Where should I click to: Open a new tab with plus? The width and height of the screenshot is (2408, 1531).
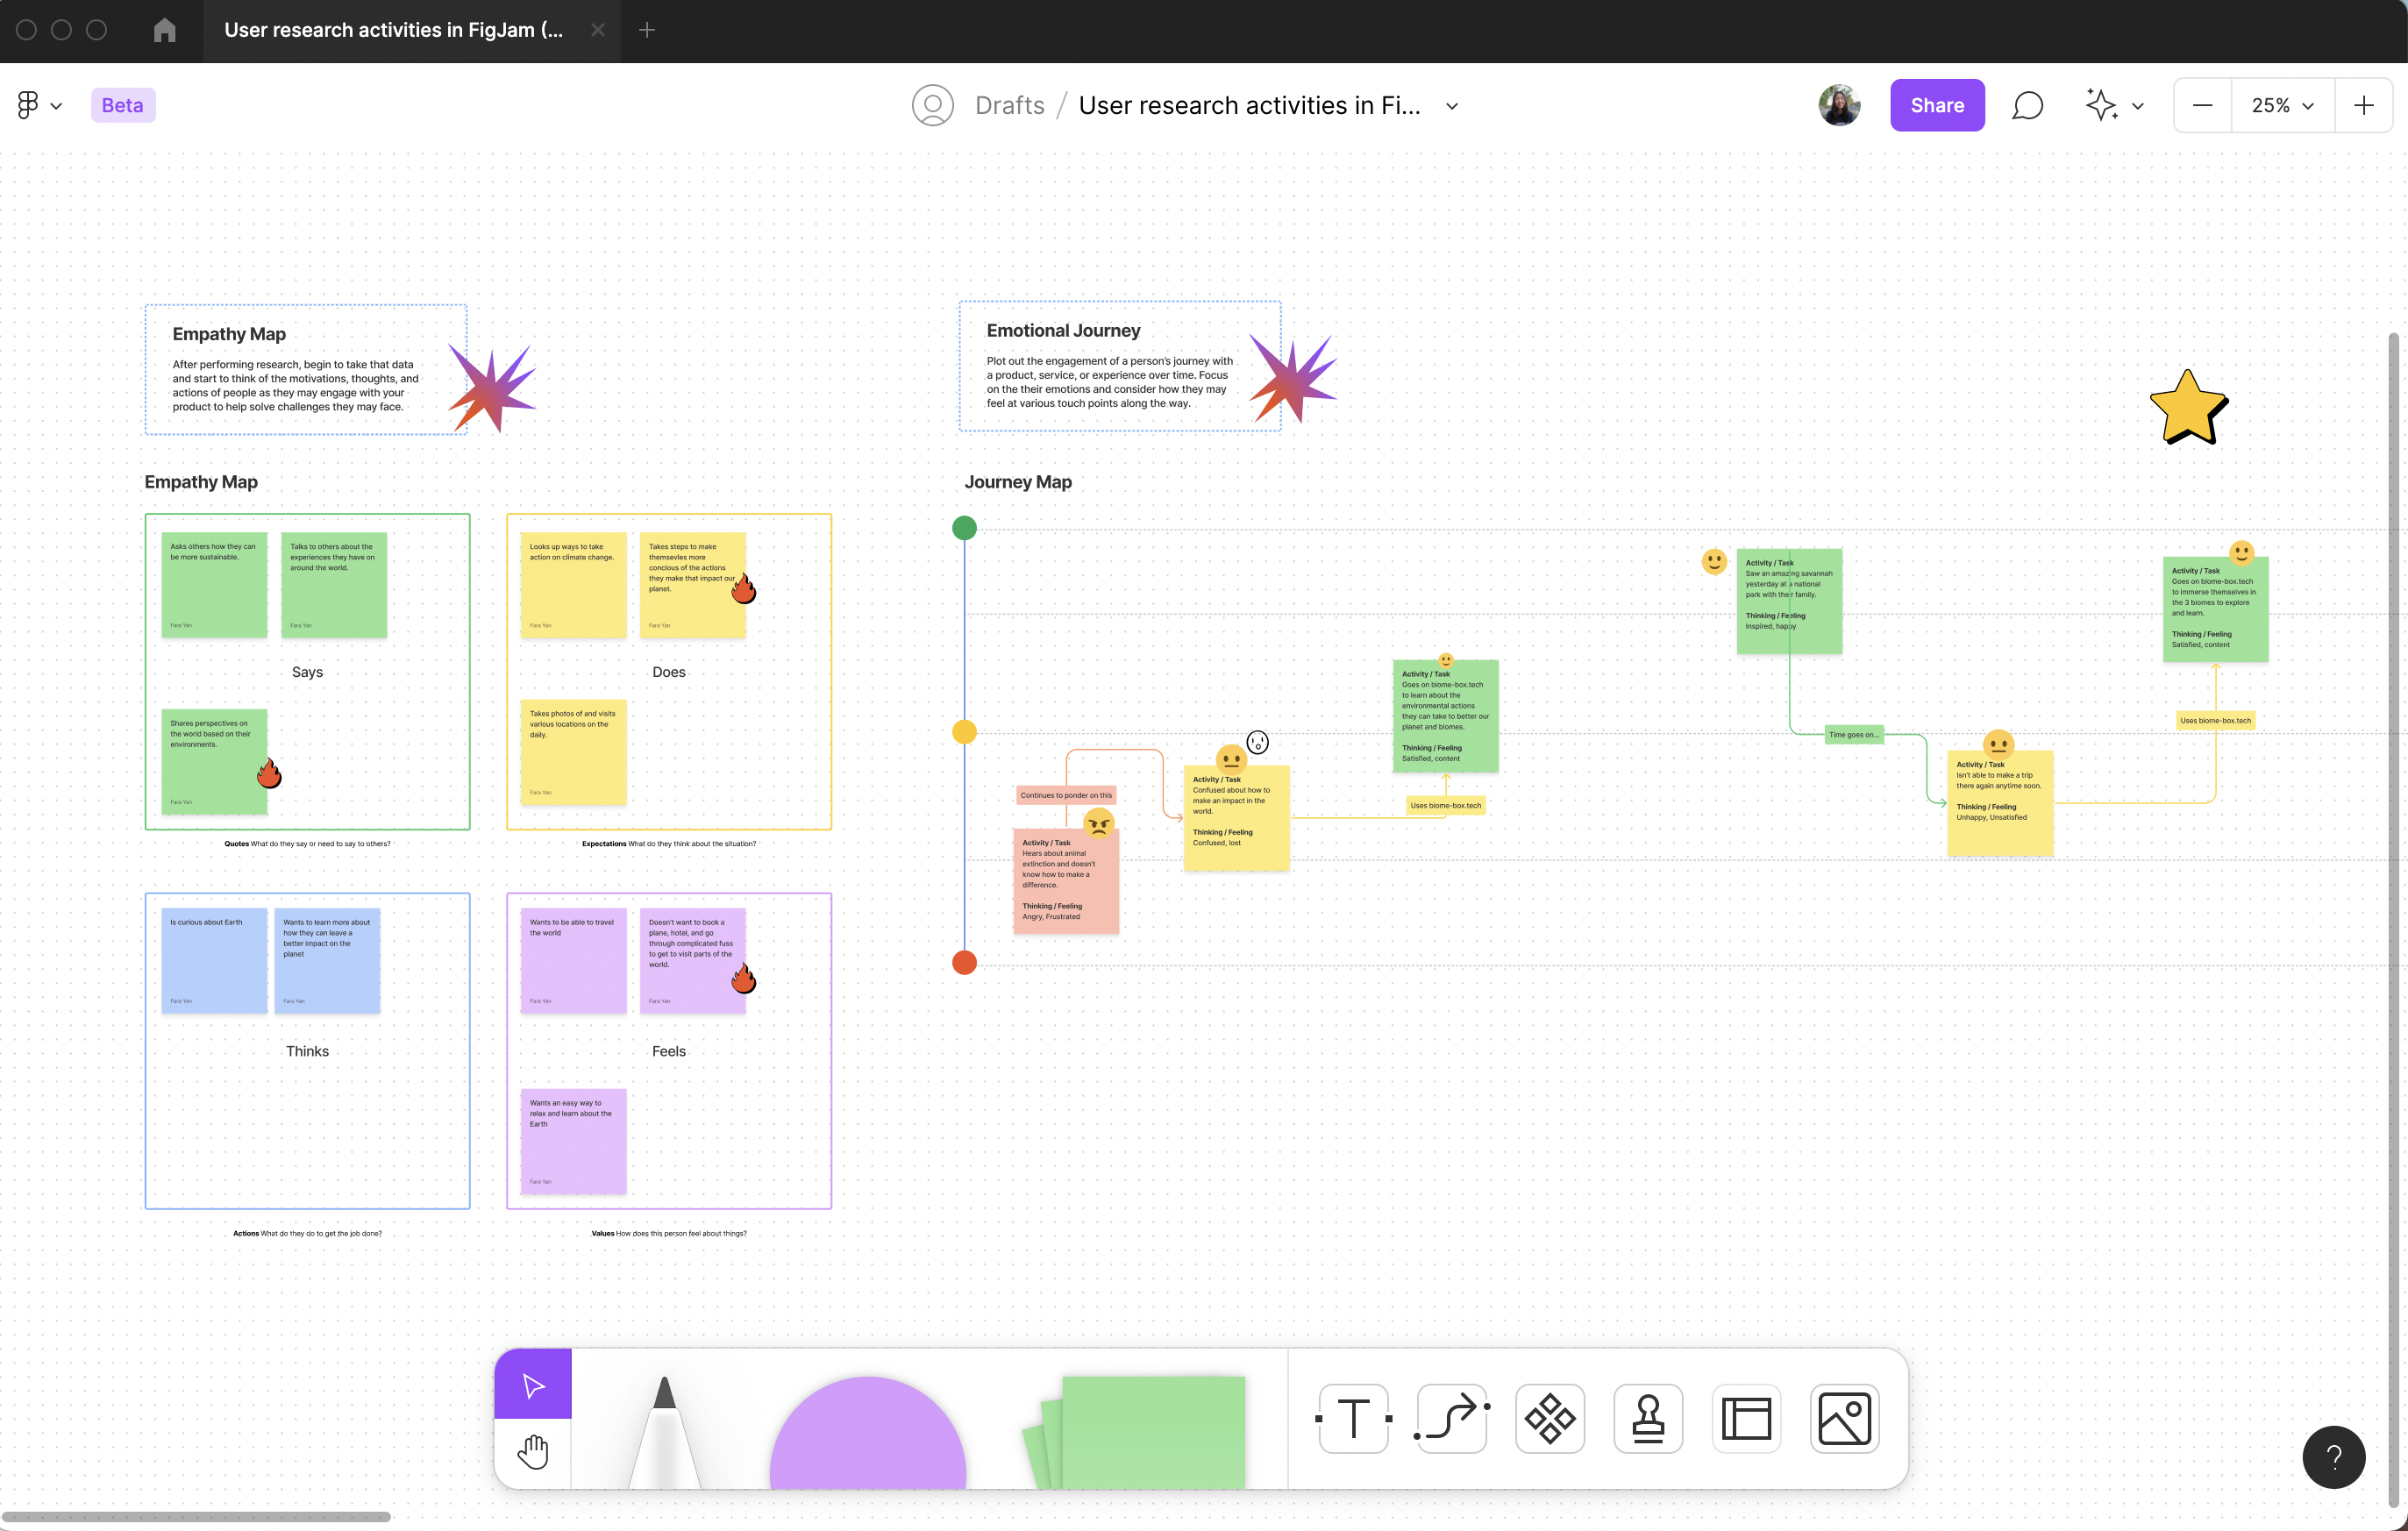pos(647,30)
